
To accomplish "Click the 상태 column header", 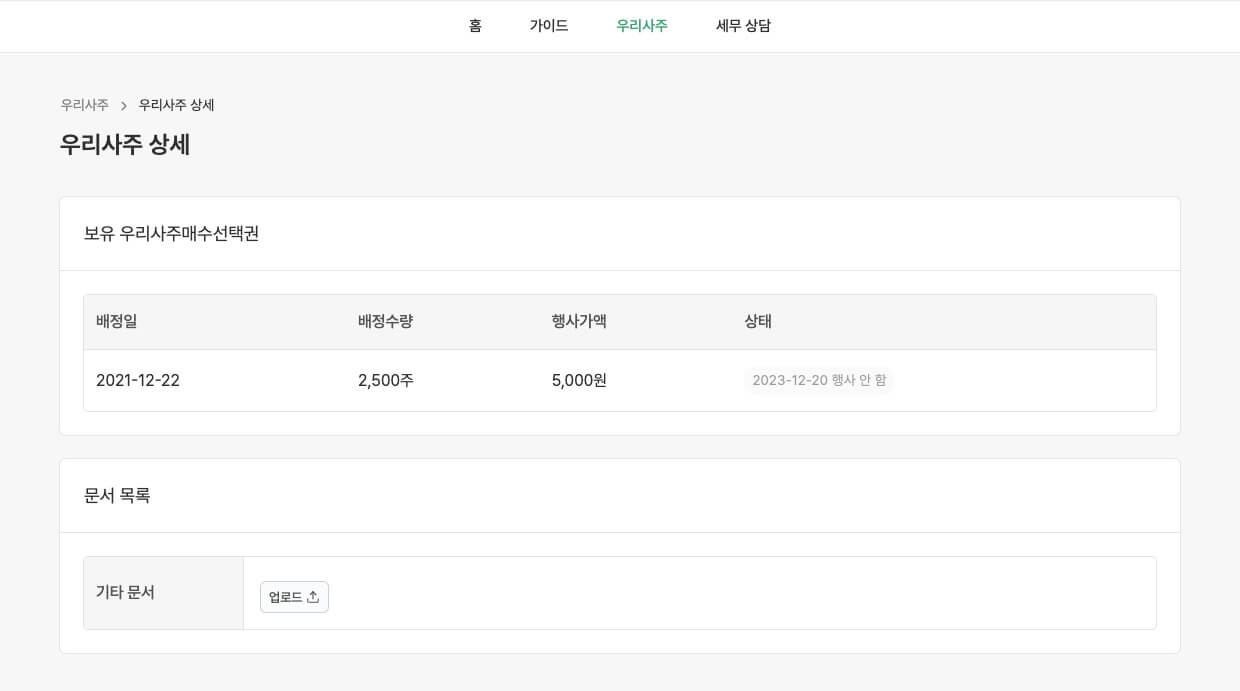I will [x=758, y=321].
